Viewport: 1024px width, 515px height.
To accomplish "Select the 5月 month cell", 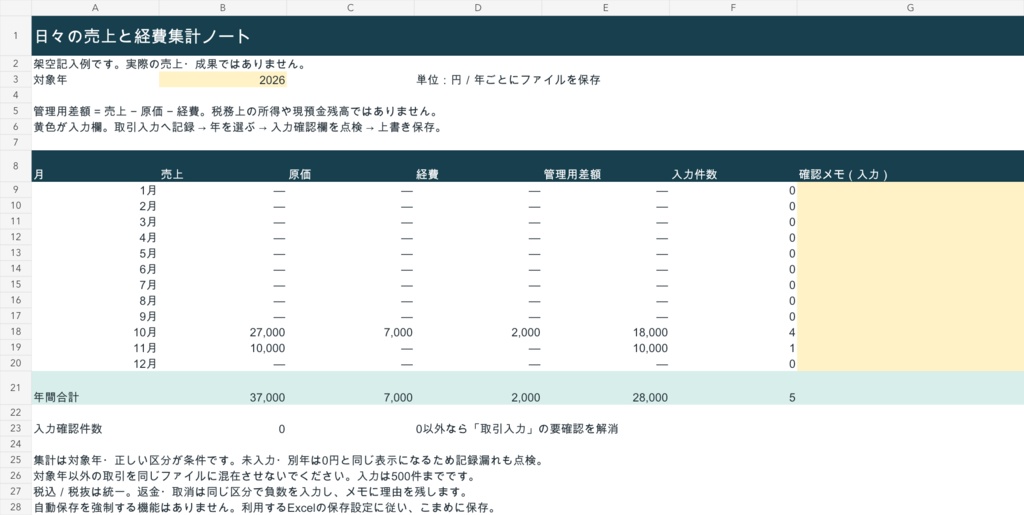I will pos(95,253).
